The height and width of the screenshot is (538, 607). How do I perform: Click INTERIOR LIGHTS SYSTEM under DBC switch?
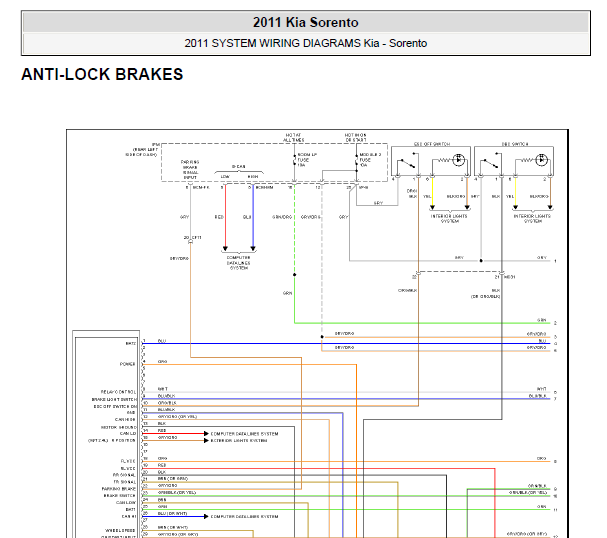tap(532, 218)
